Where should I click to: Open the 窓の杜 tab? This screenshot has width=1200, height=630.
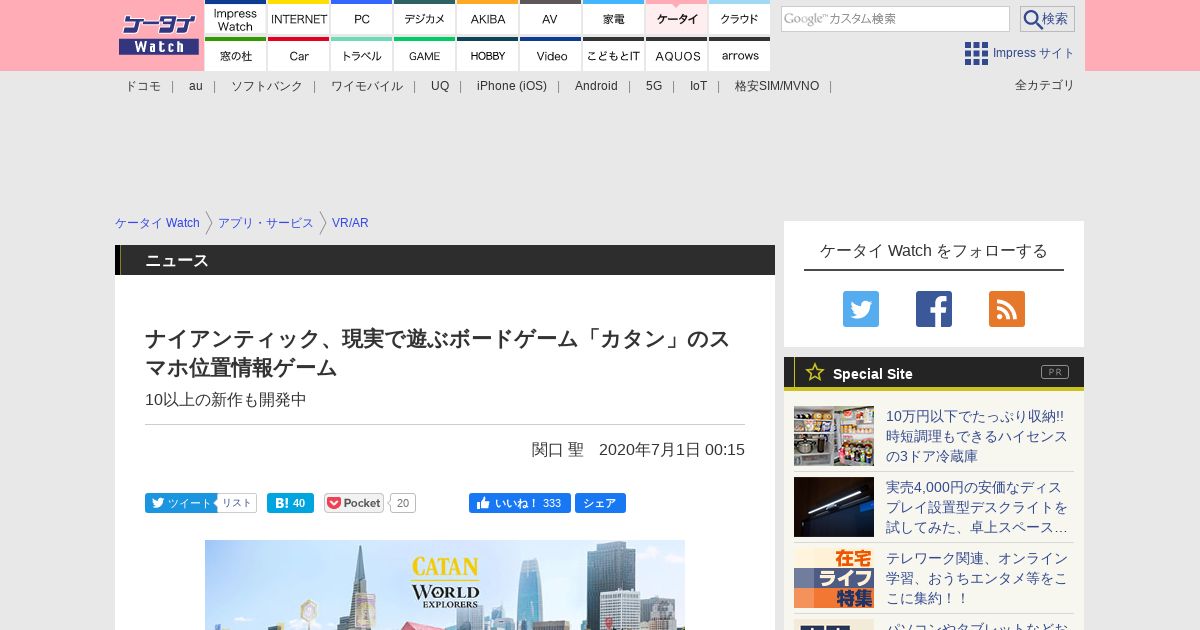click(x=236, y=55)
